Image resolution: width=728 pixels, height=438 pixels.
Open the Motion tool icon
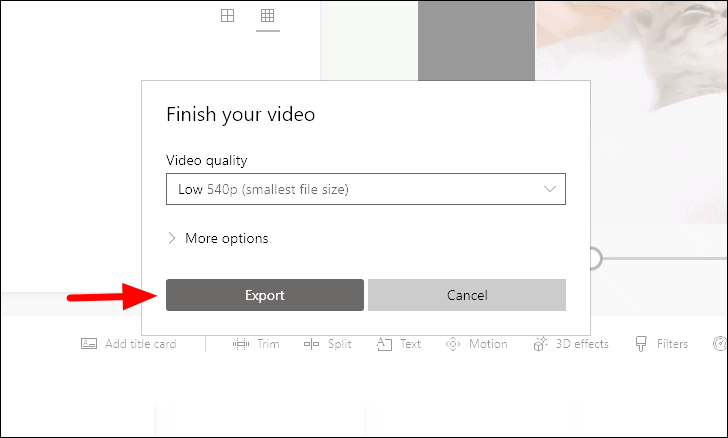[453, 344]
